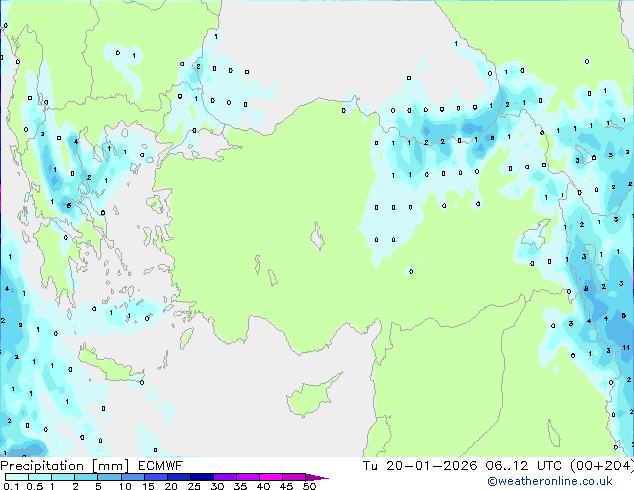Click the 0.1–0.5 mm palest legend swatch

tap(17, 477)
